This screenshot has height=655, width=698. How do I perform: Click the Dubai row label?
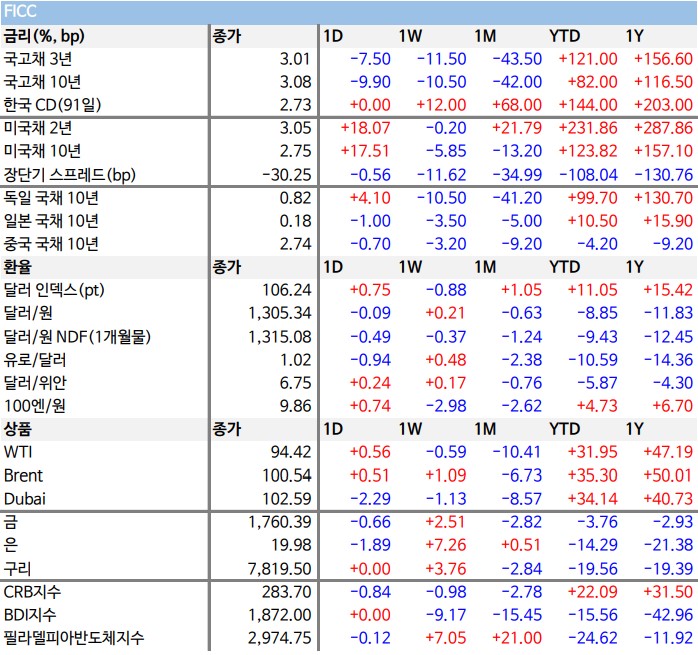tap(24, 499)
